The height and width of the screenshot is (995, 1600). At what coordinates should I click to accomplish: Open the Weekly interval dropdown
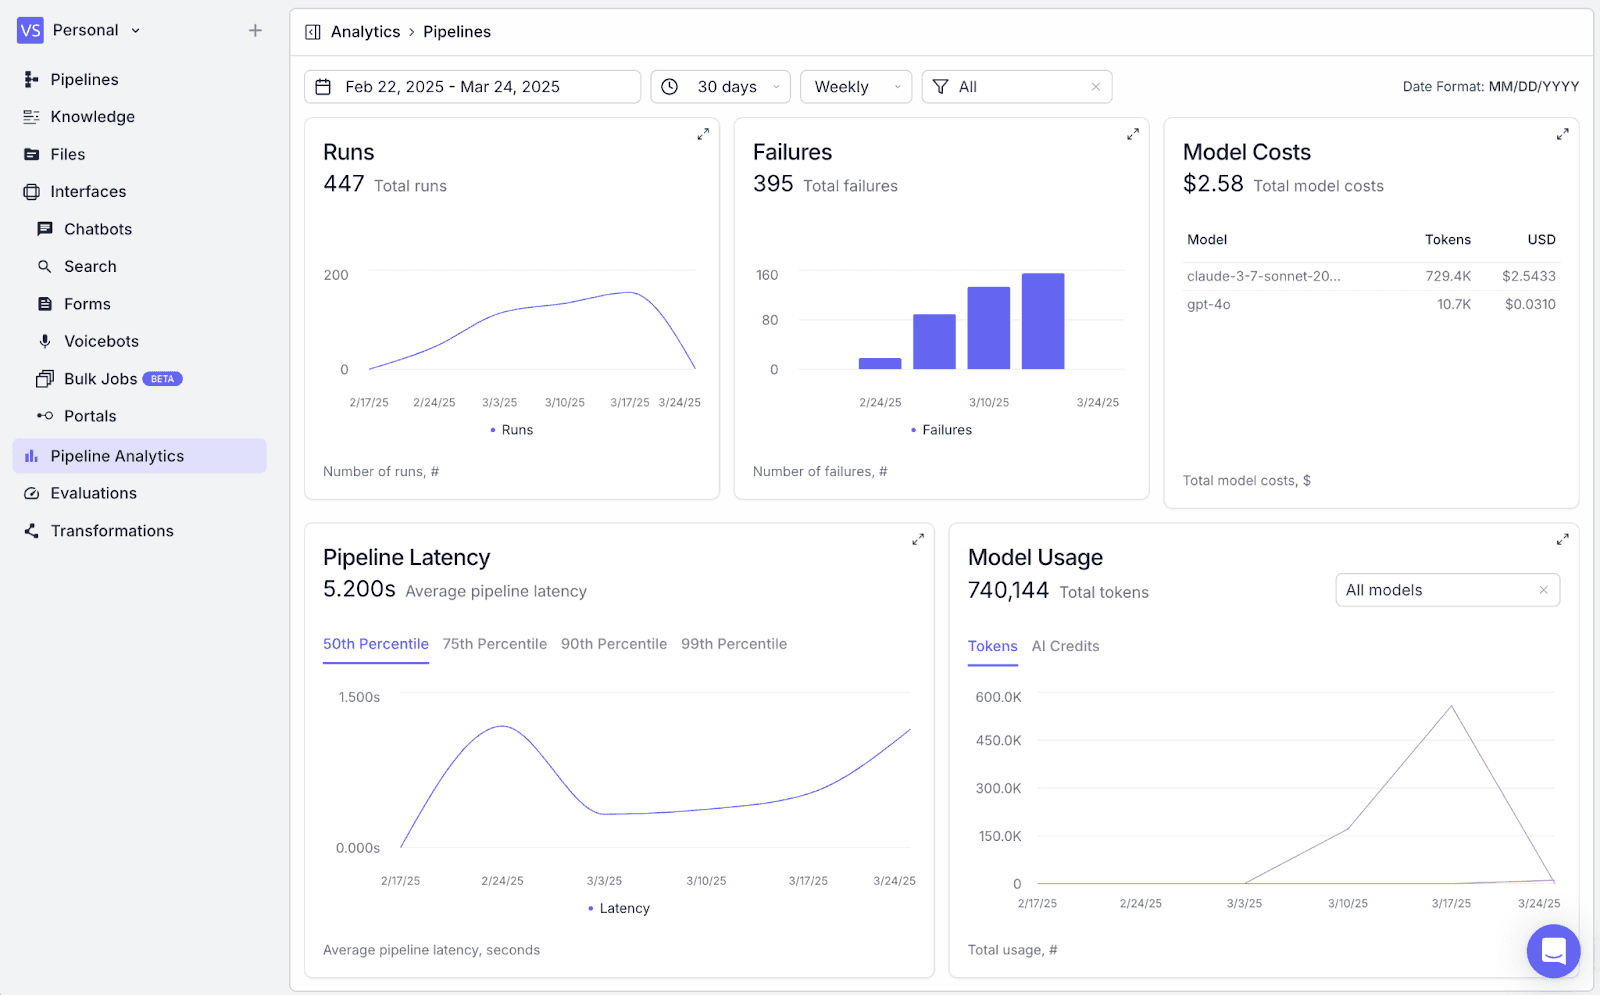pos(856,87)
